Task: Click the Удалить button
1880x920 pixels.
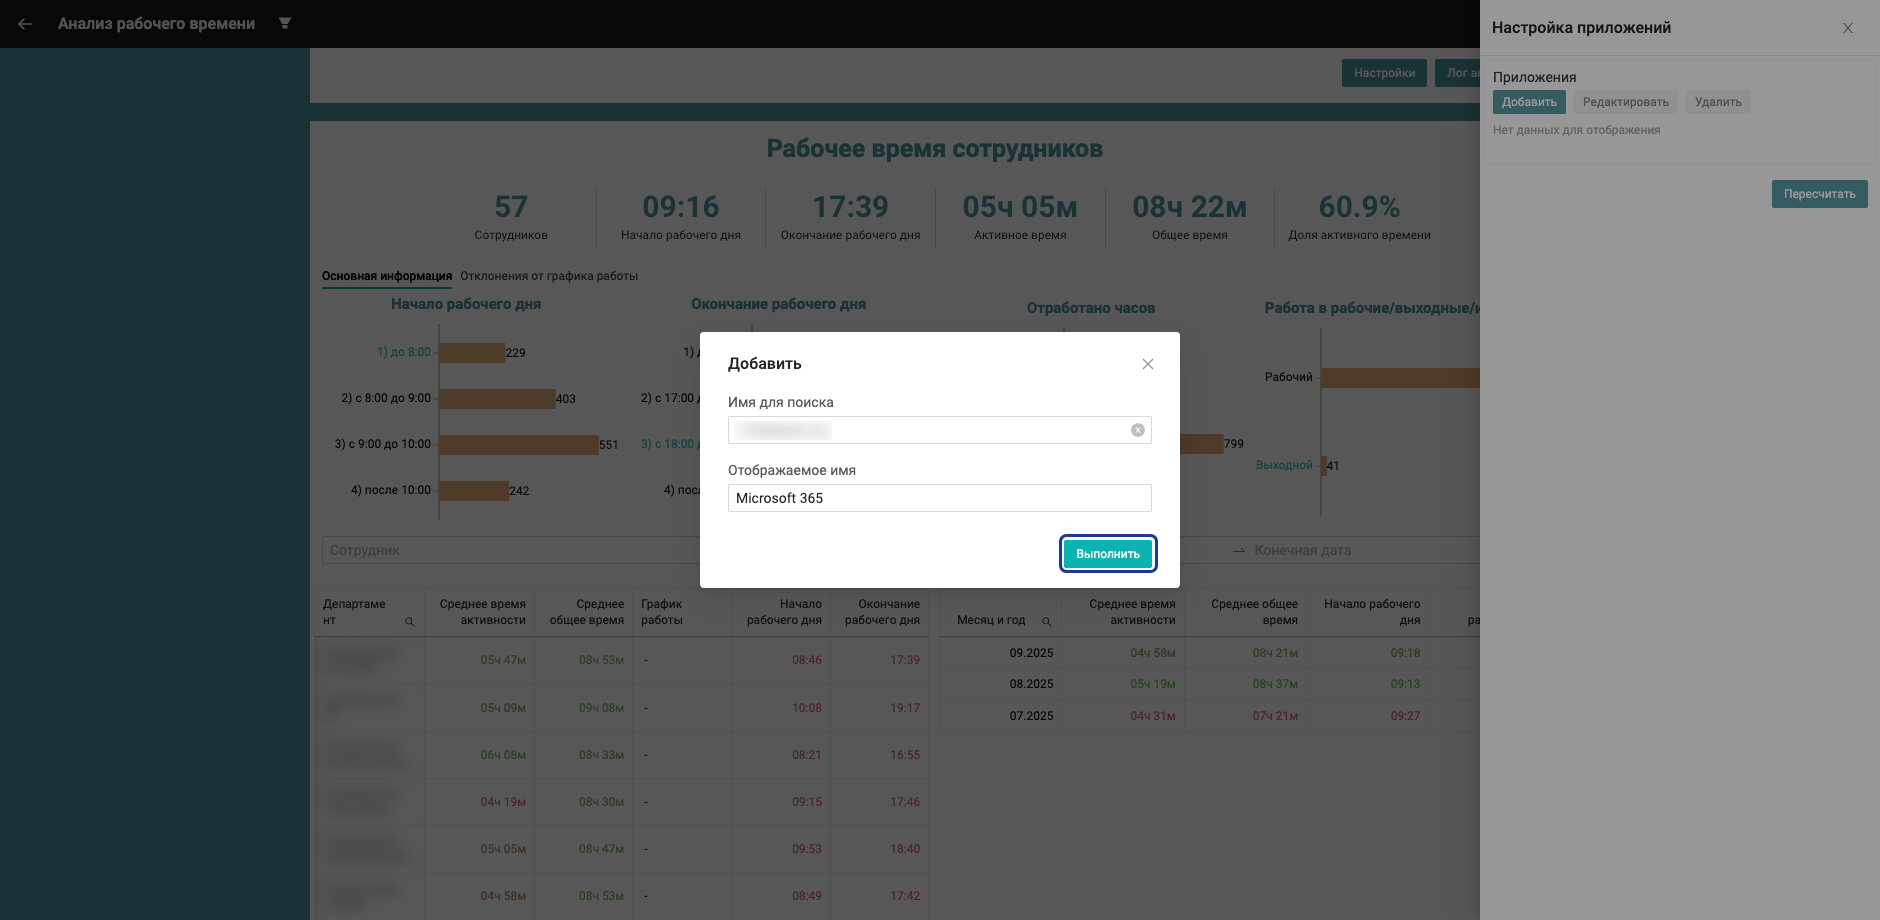Action: [x=1717, y=102]
